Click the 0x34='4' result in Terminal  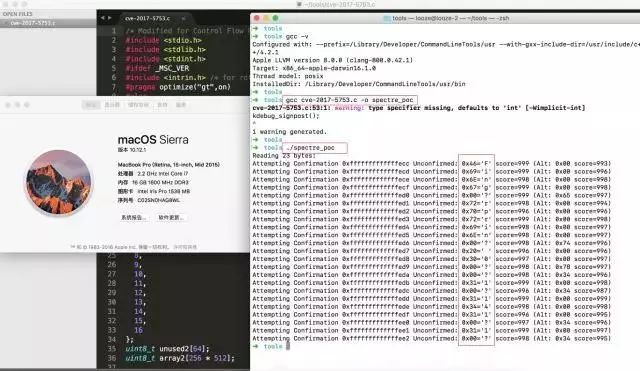[476, 307]
